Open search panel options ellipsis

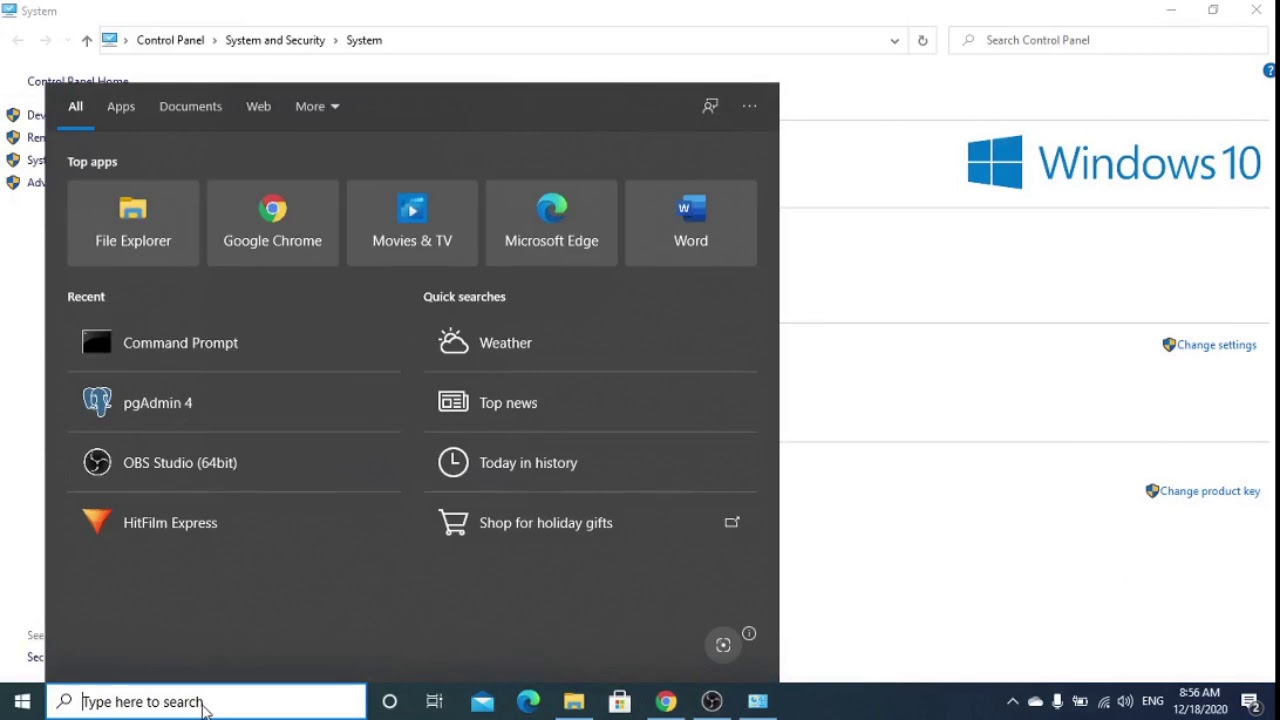(x=749, y=106)
